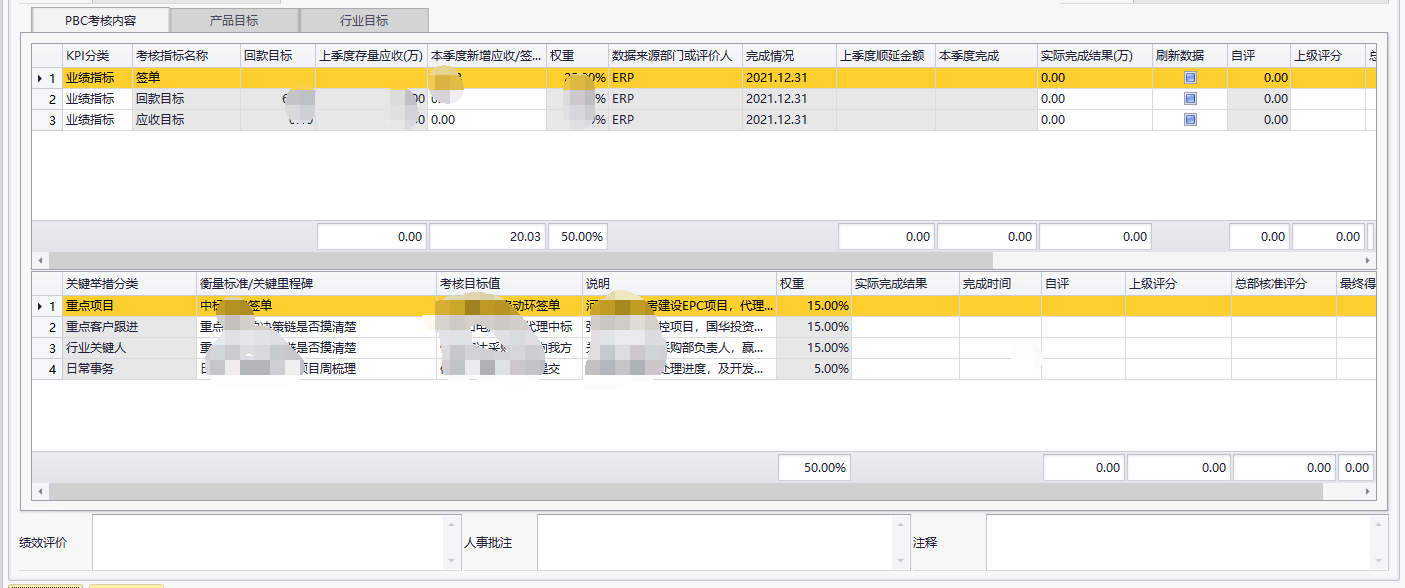Switch to the 产品目标 tab
1405x588 pixels.
pyautogui.click(x=234, y=20)
